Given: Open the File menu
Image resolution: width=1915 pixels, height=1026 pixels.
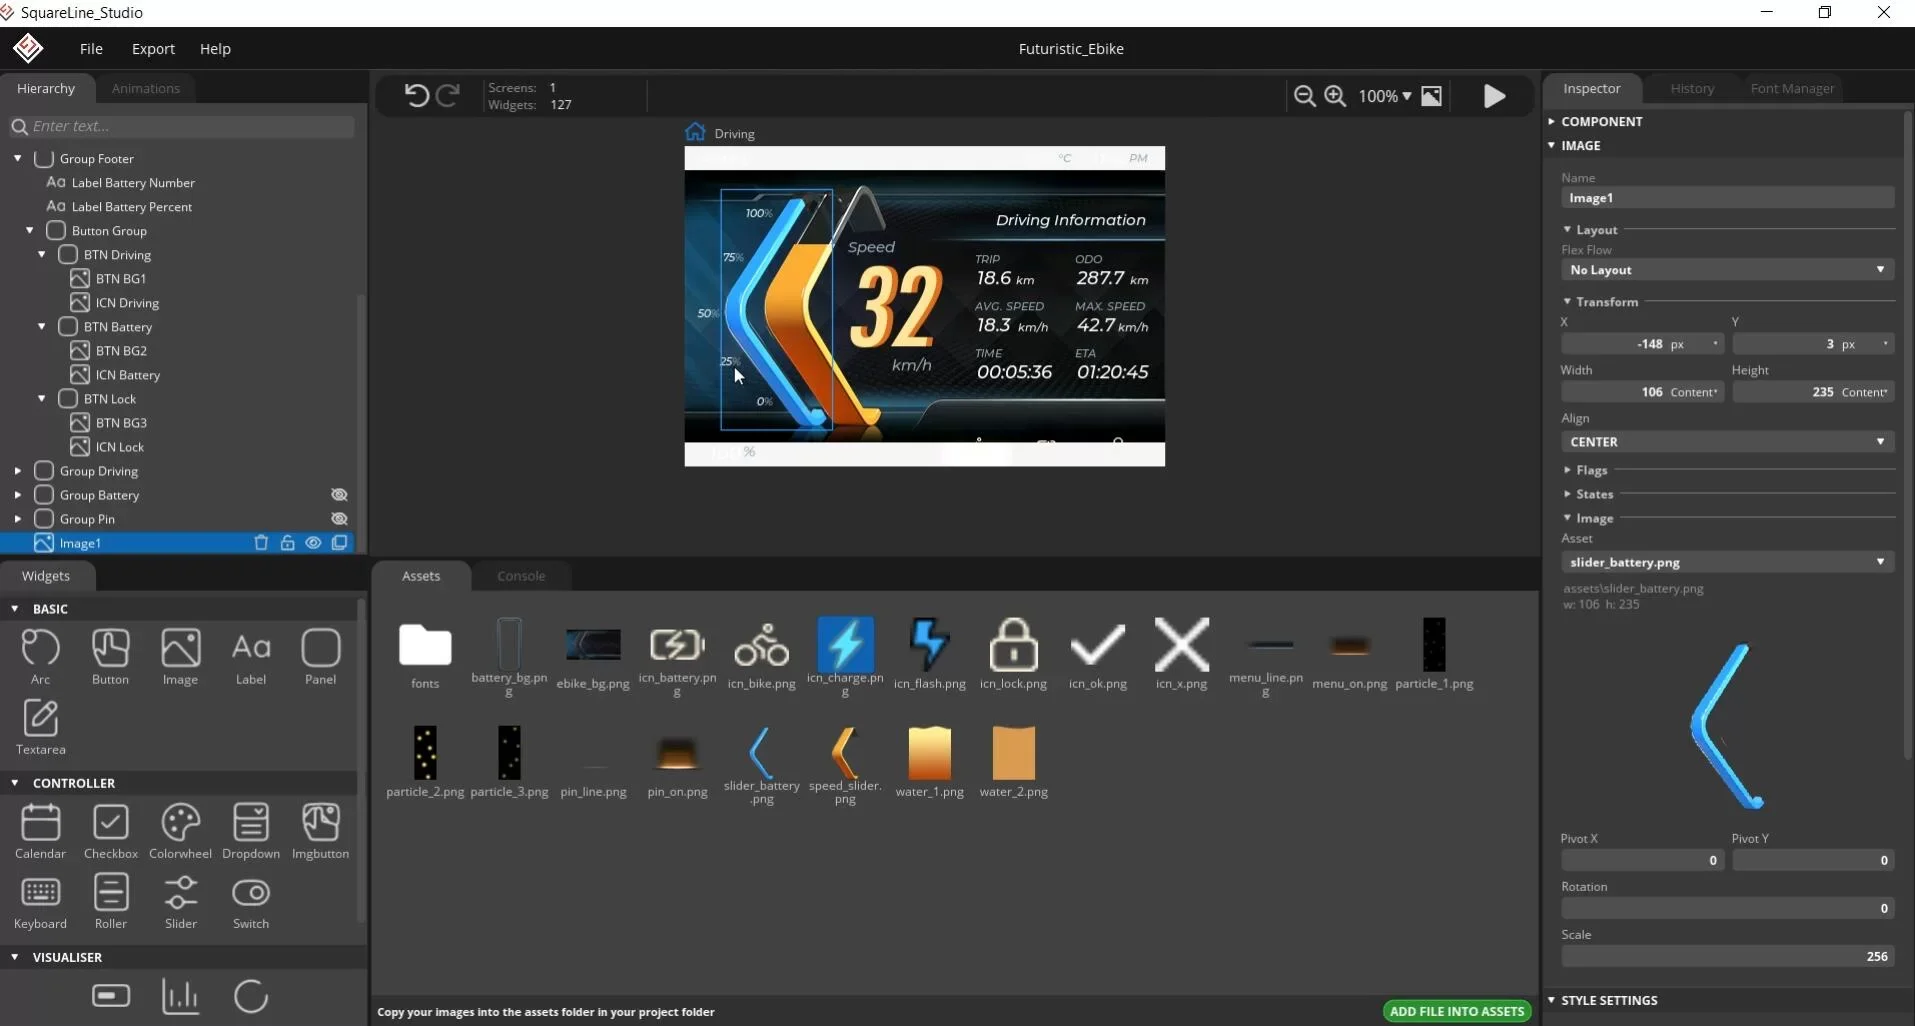Looking at the screenshot, I should pos(91,48).
